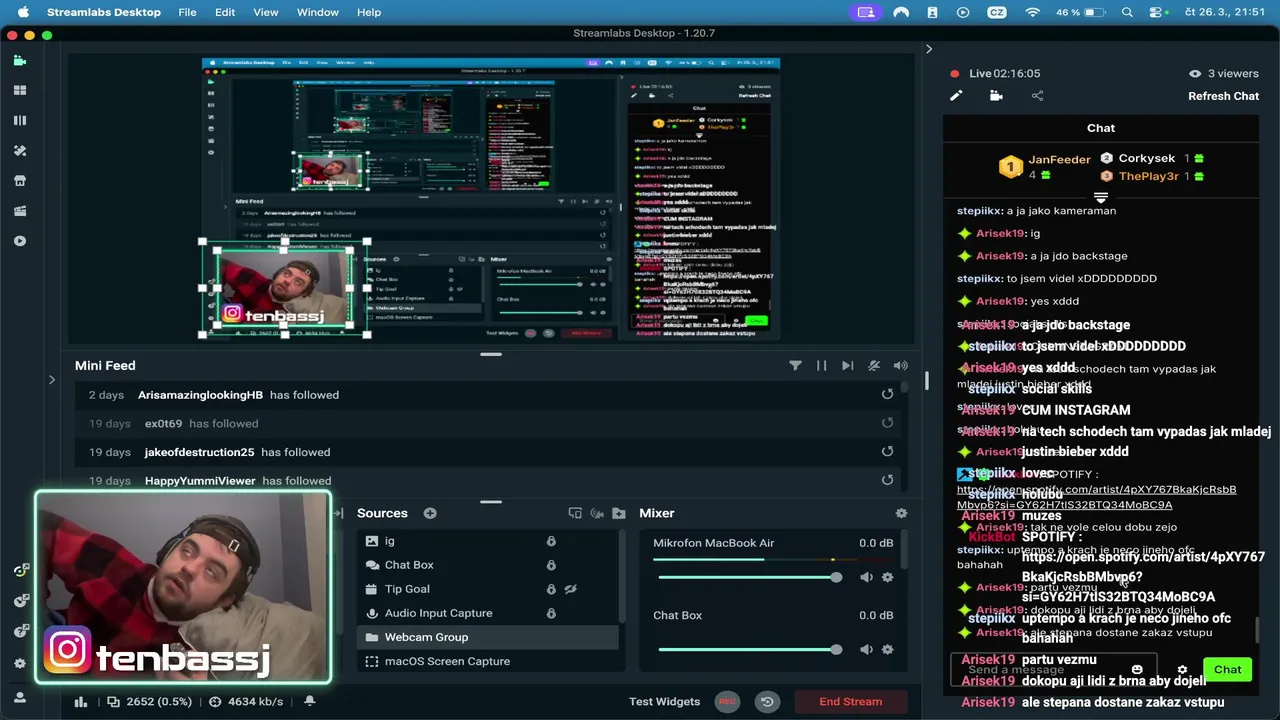Open Mikrofon MacBook Air source settings gear
The width and height of the screenshot is (1280, 720).
887,577
